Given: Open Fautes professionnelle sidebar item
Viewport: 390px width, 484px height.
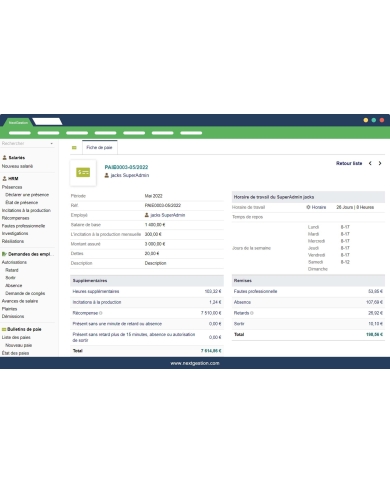Looking at the screenshot, I should pos(23,226).
